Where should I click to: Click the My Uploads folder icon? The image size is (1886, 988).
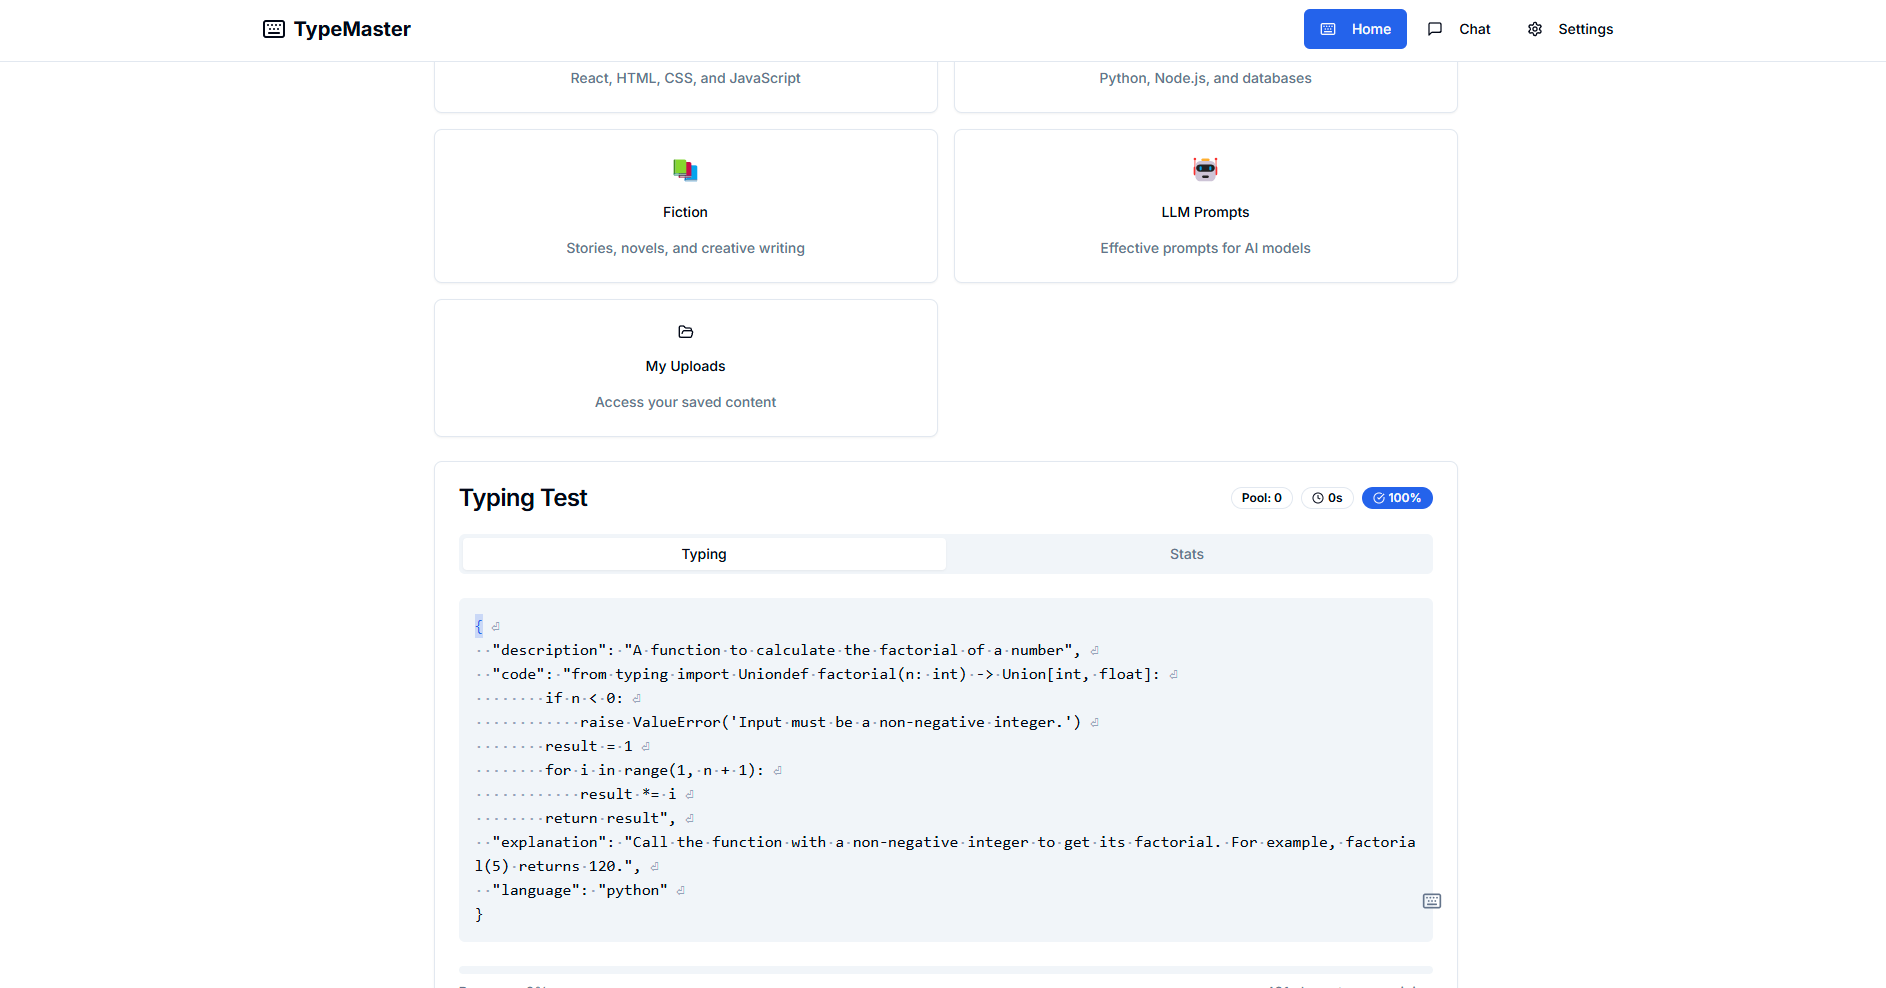click(685, 332)
